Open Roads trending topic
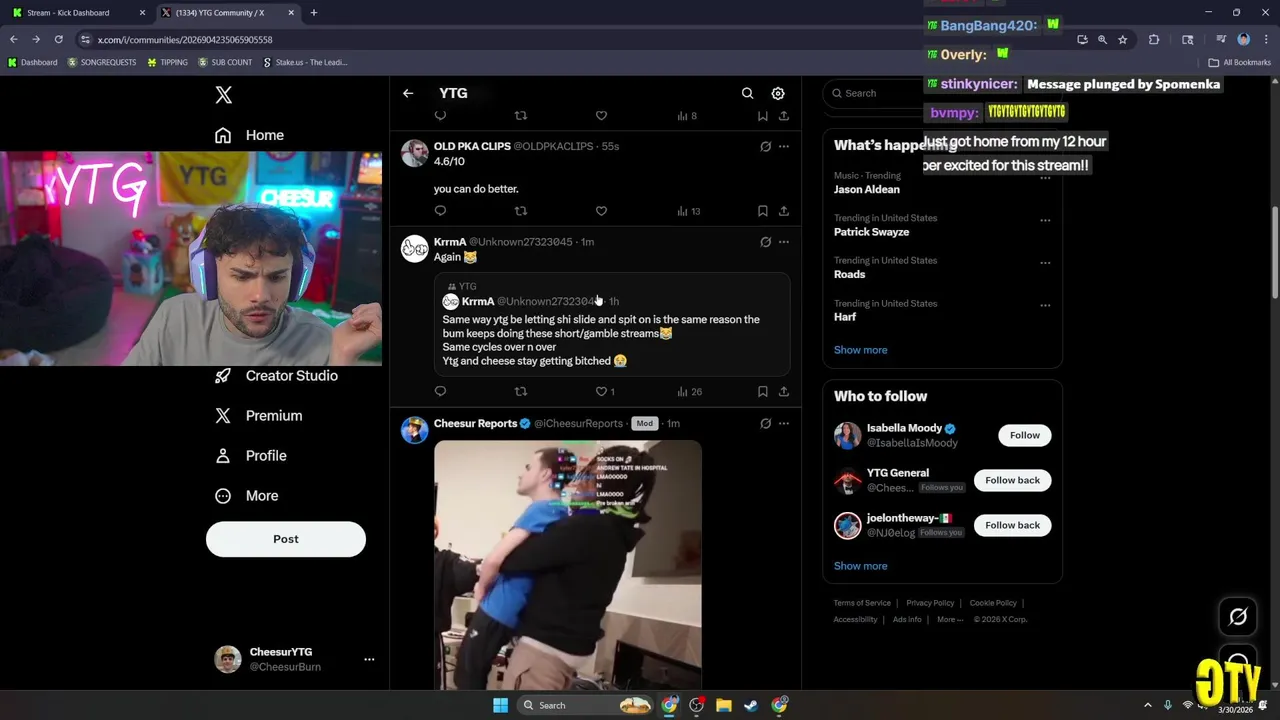 tap(850, 274)
